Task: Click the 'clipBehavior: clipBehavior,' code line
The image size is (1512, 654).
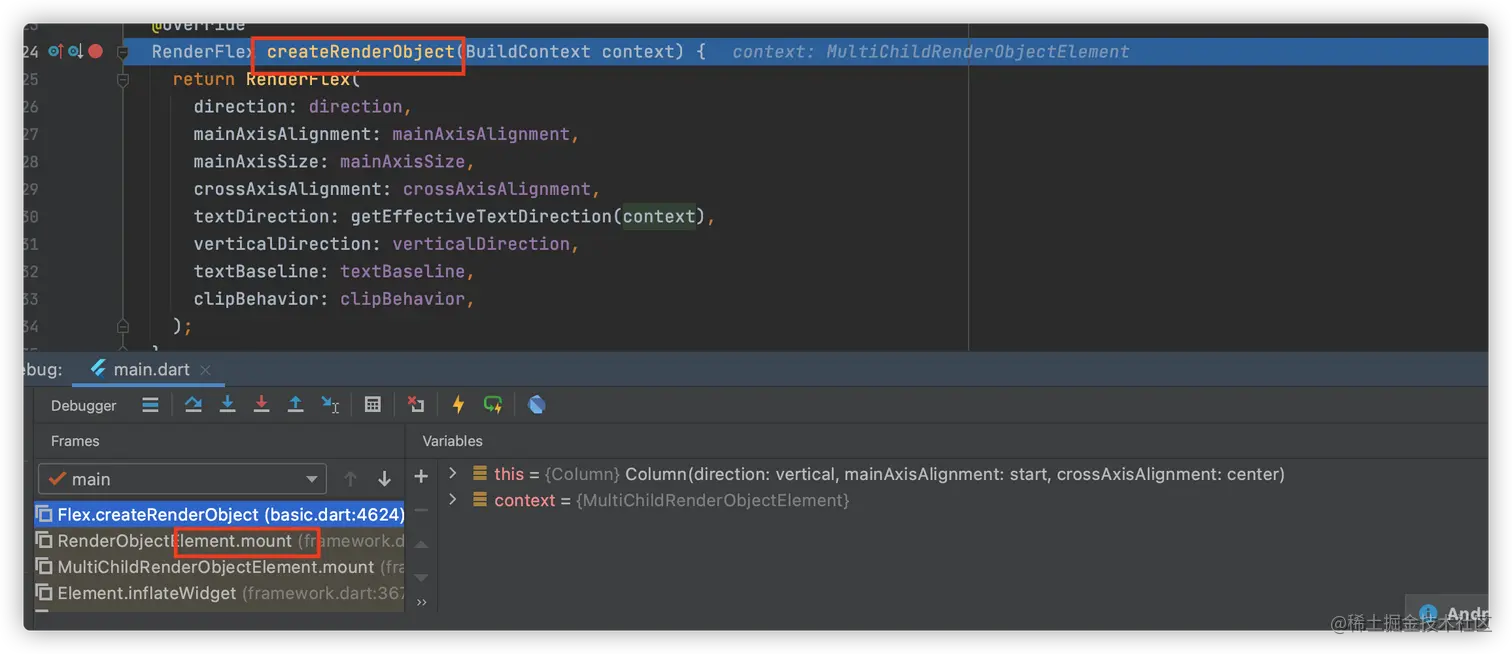Action: click(334, 299)
